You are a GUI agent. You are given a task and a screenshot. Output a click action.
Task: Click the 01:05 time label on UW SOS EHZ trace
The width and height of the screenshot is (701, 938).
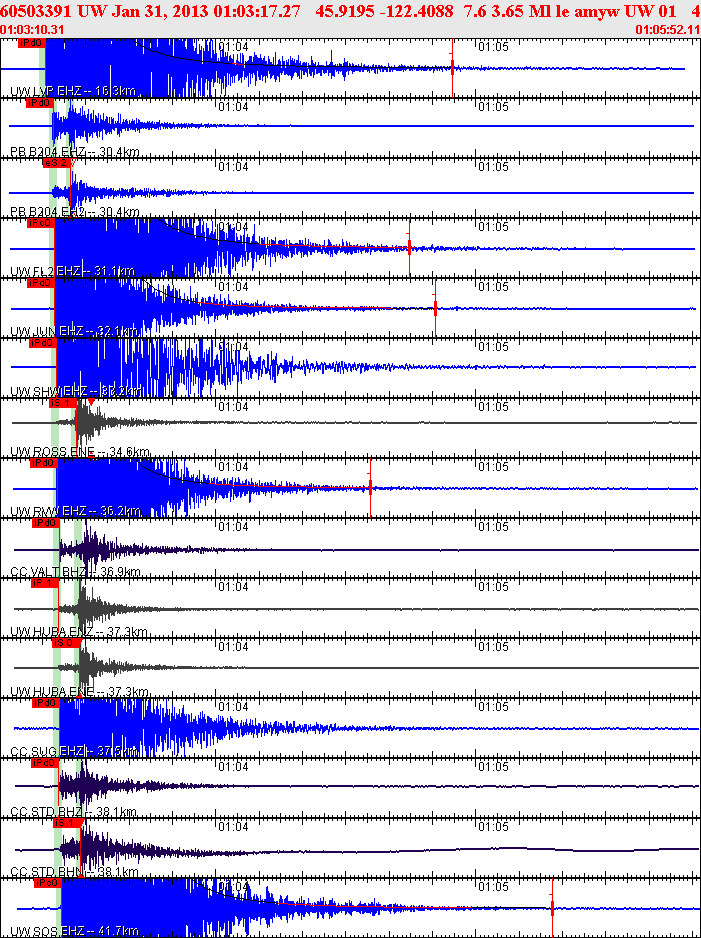coord(494,887)
